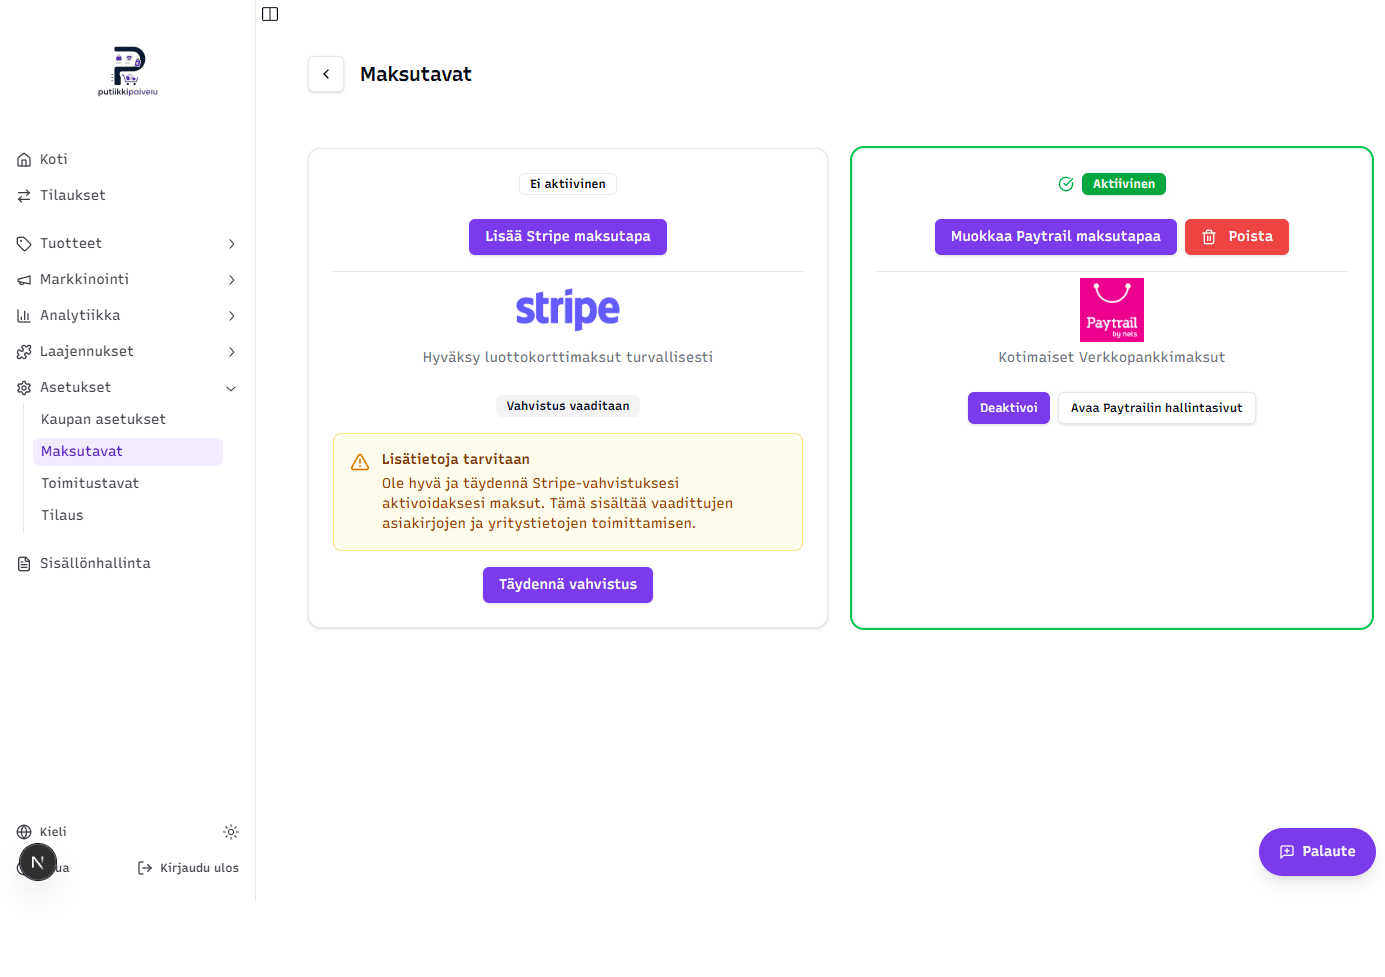Deactivate Paytrail with Deaktivoi button

coord(1009,408)
